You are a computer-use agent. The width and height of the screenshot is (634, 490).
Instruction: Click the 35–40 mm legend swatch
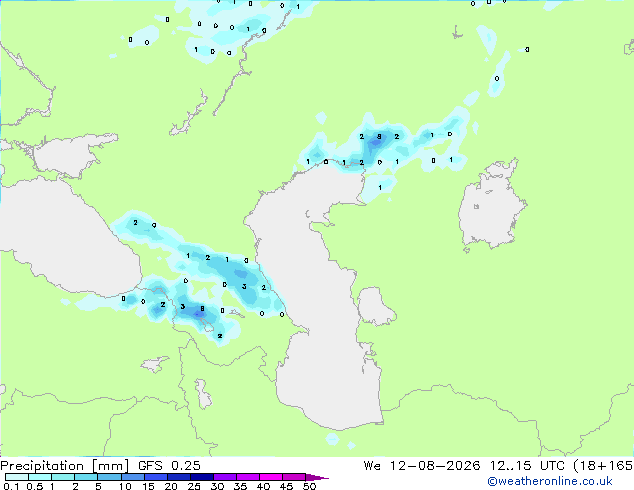click(248, 477)
